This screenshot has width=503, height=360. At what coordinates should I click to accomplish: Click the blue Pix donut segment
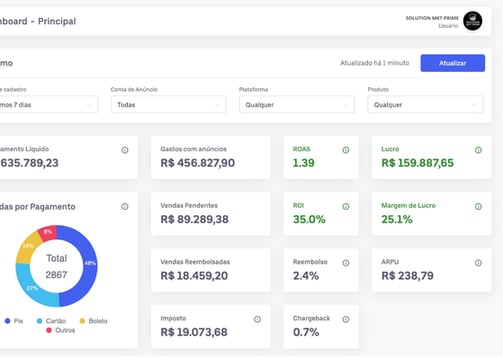(89, 263)
